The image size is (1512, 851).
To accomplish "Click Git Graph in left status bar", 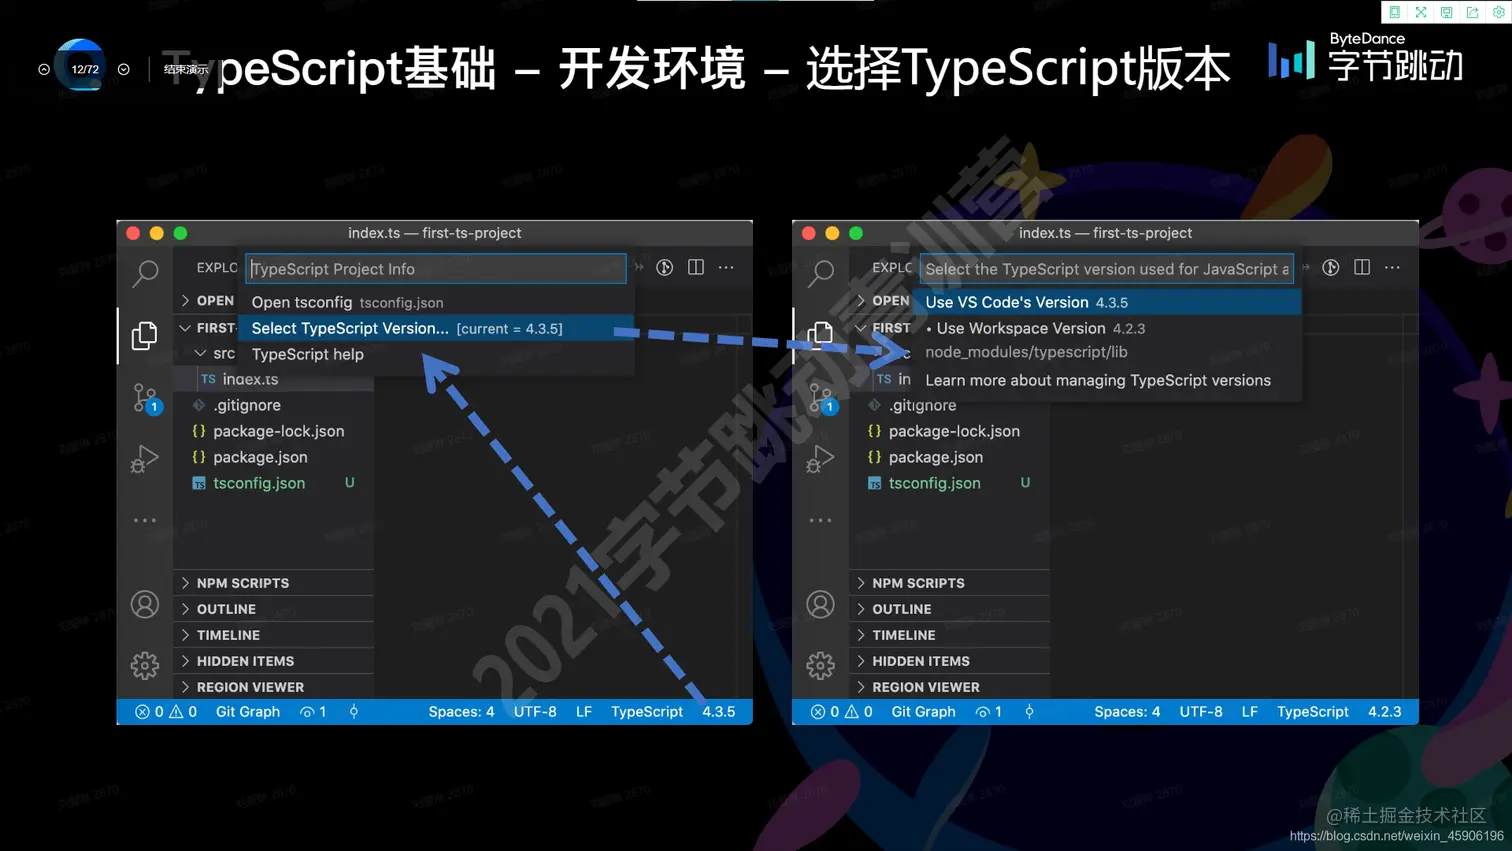I will coord(248,712).
